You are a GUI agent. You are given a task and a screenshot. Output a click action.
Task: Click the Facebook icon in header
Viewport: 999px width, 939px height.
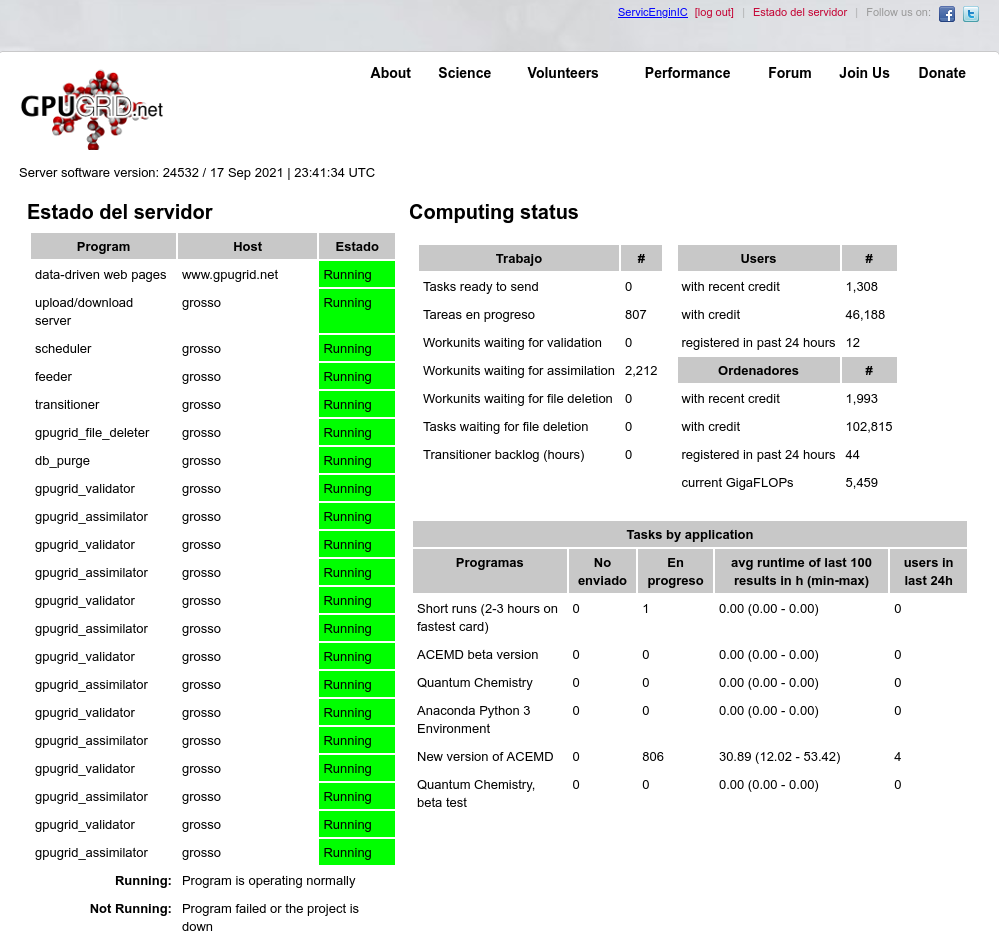click(946, 14)
